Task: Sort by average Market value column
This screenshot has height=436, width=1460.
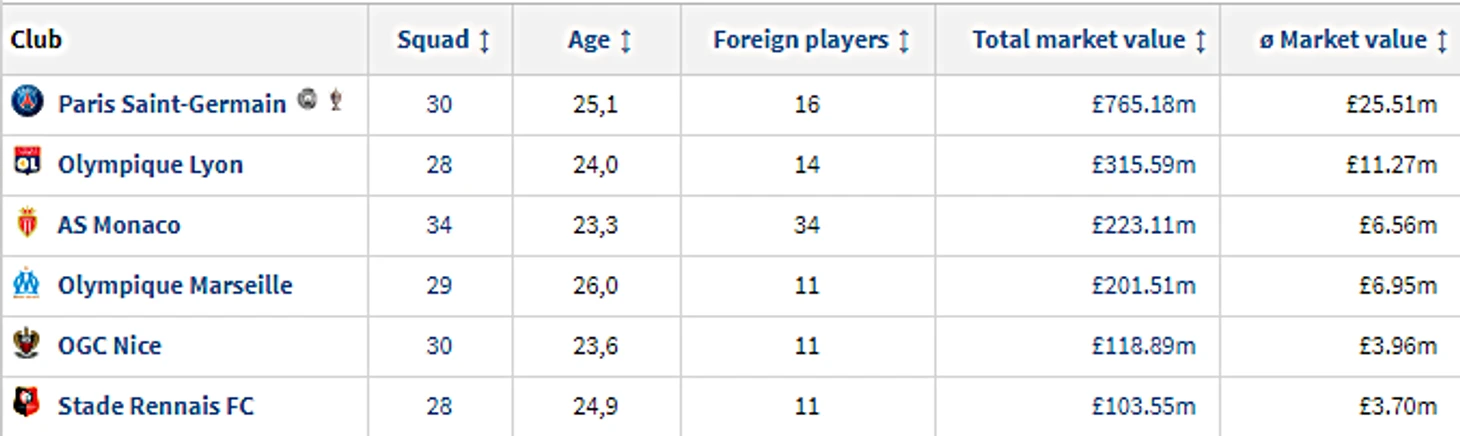Action: (1353, 40)
